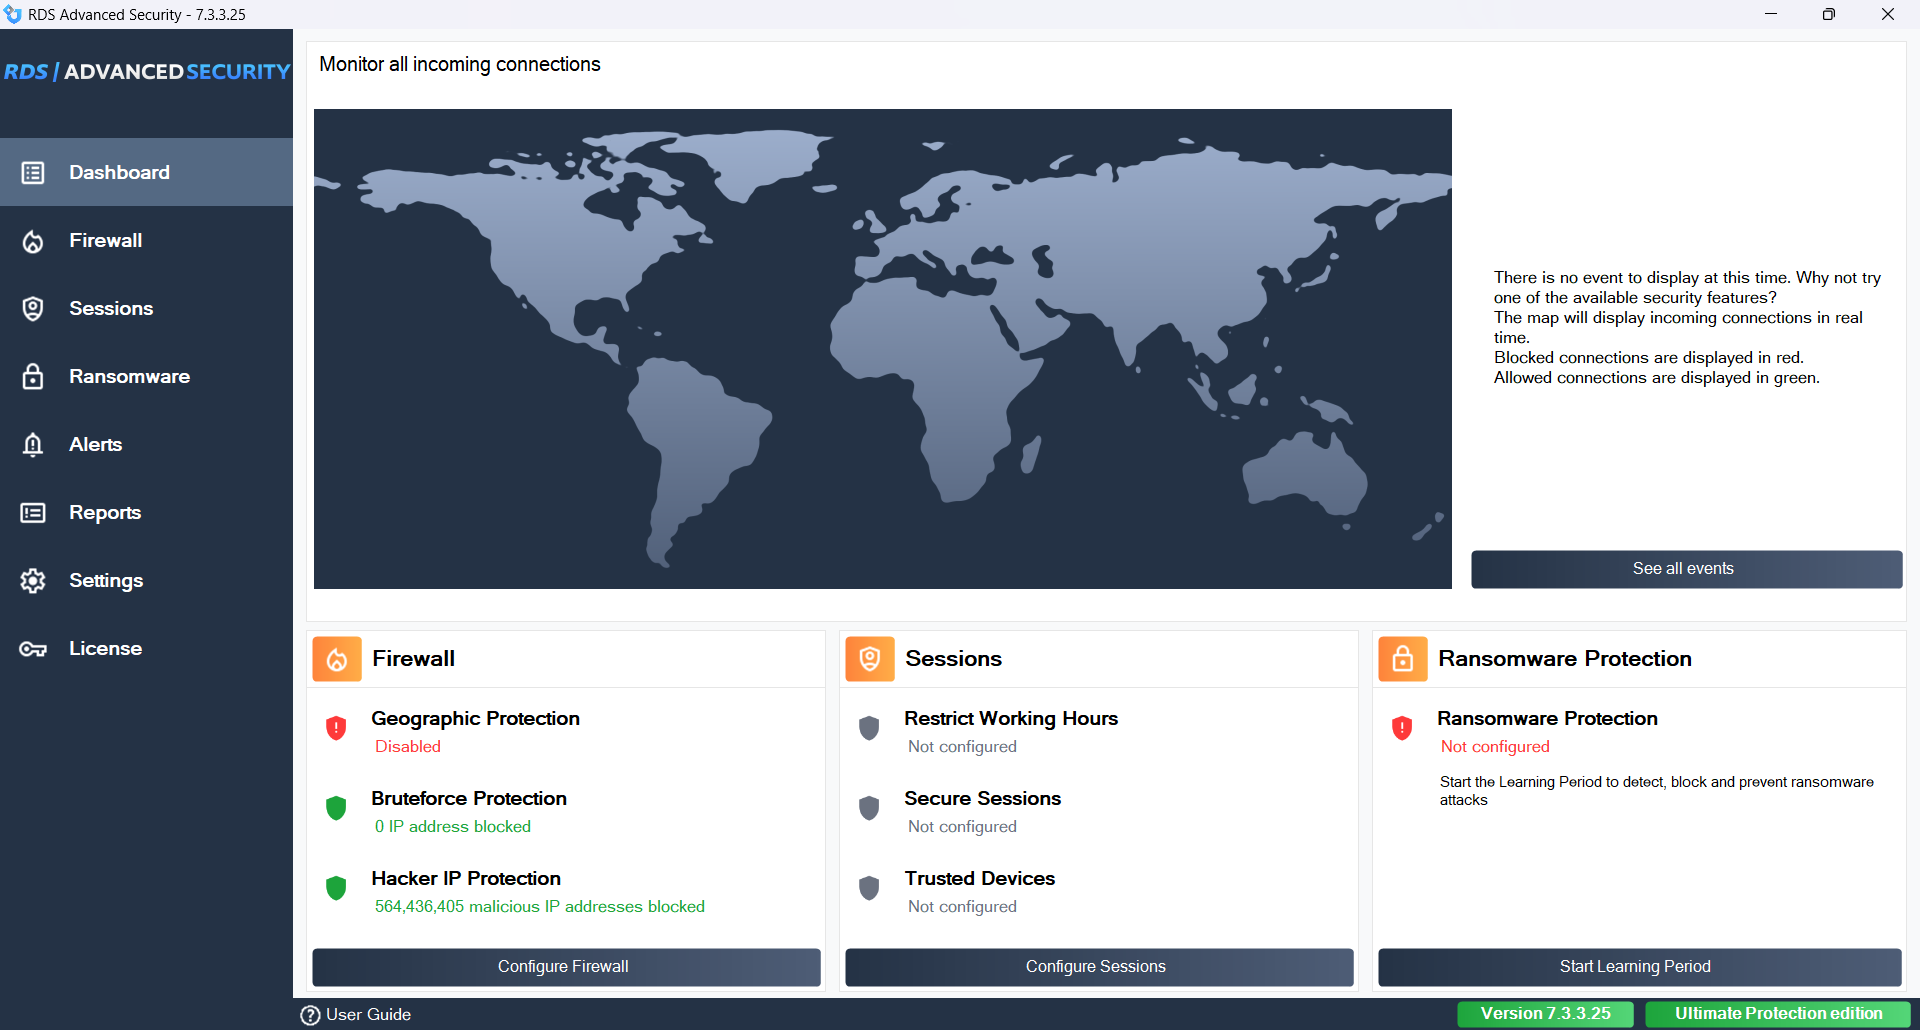Click the License key icon in sidebar

(x=33, y=649)
